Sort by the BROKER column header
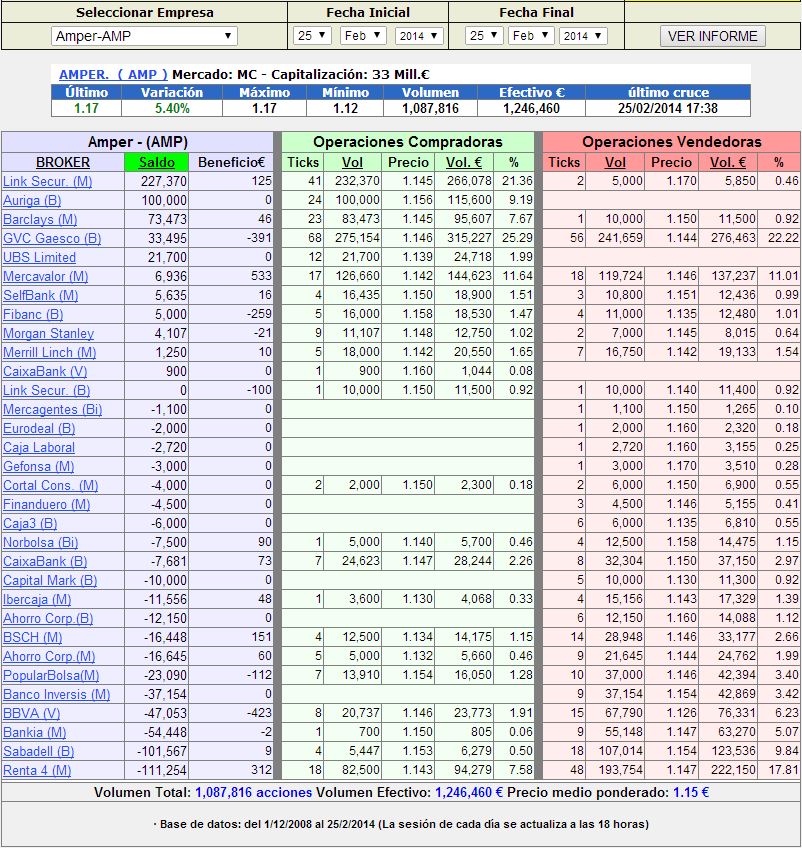The height and width of the screenshot is (848, 802). point(63,162)
